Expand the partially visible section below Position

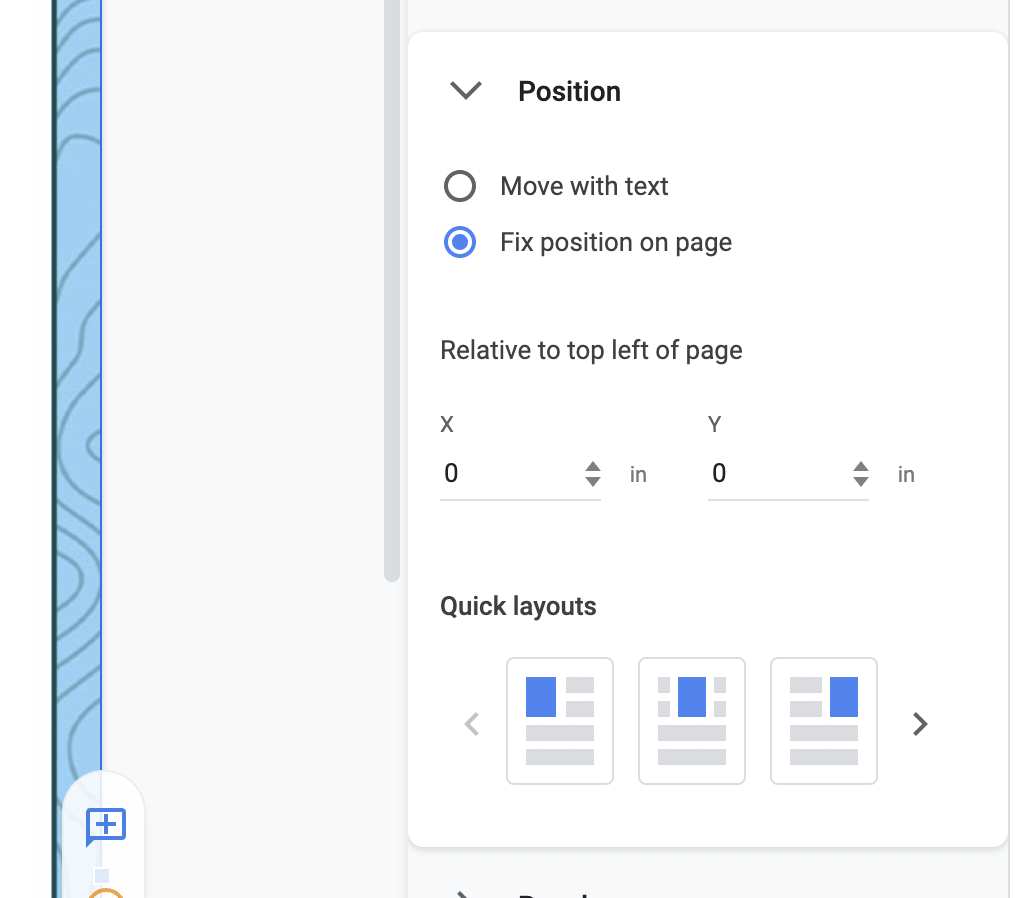click(461, 893)
